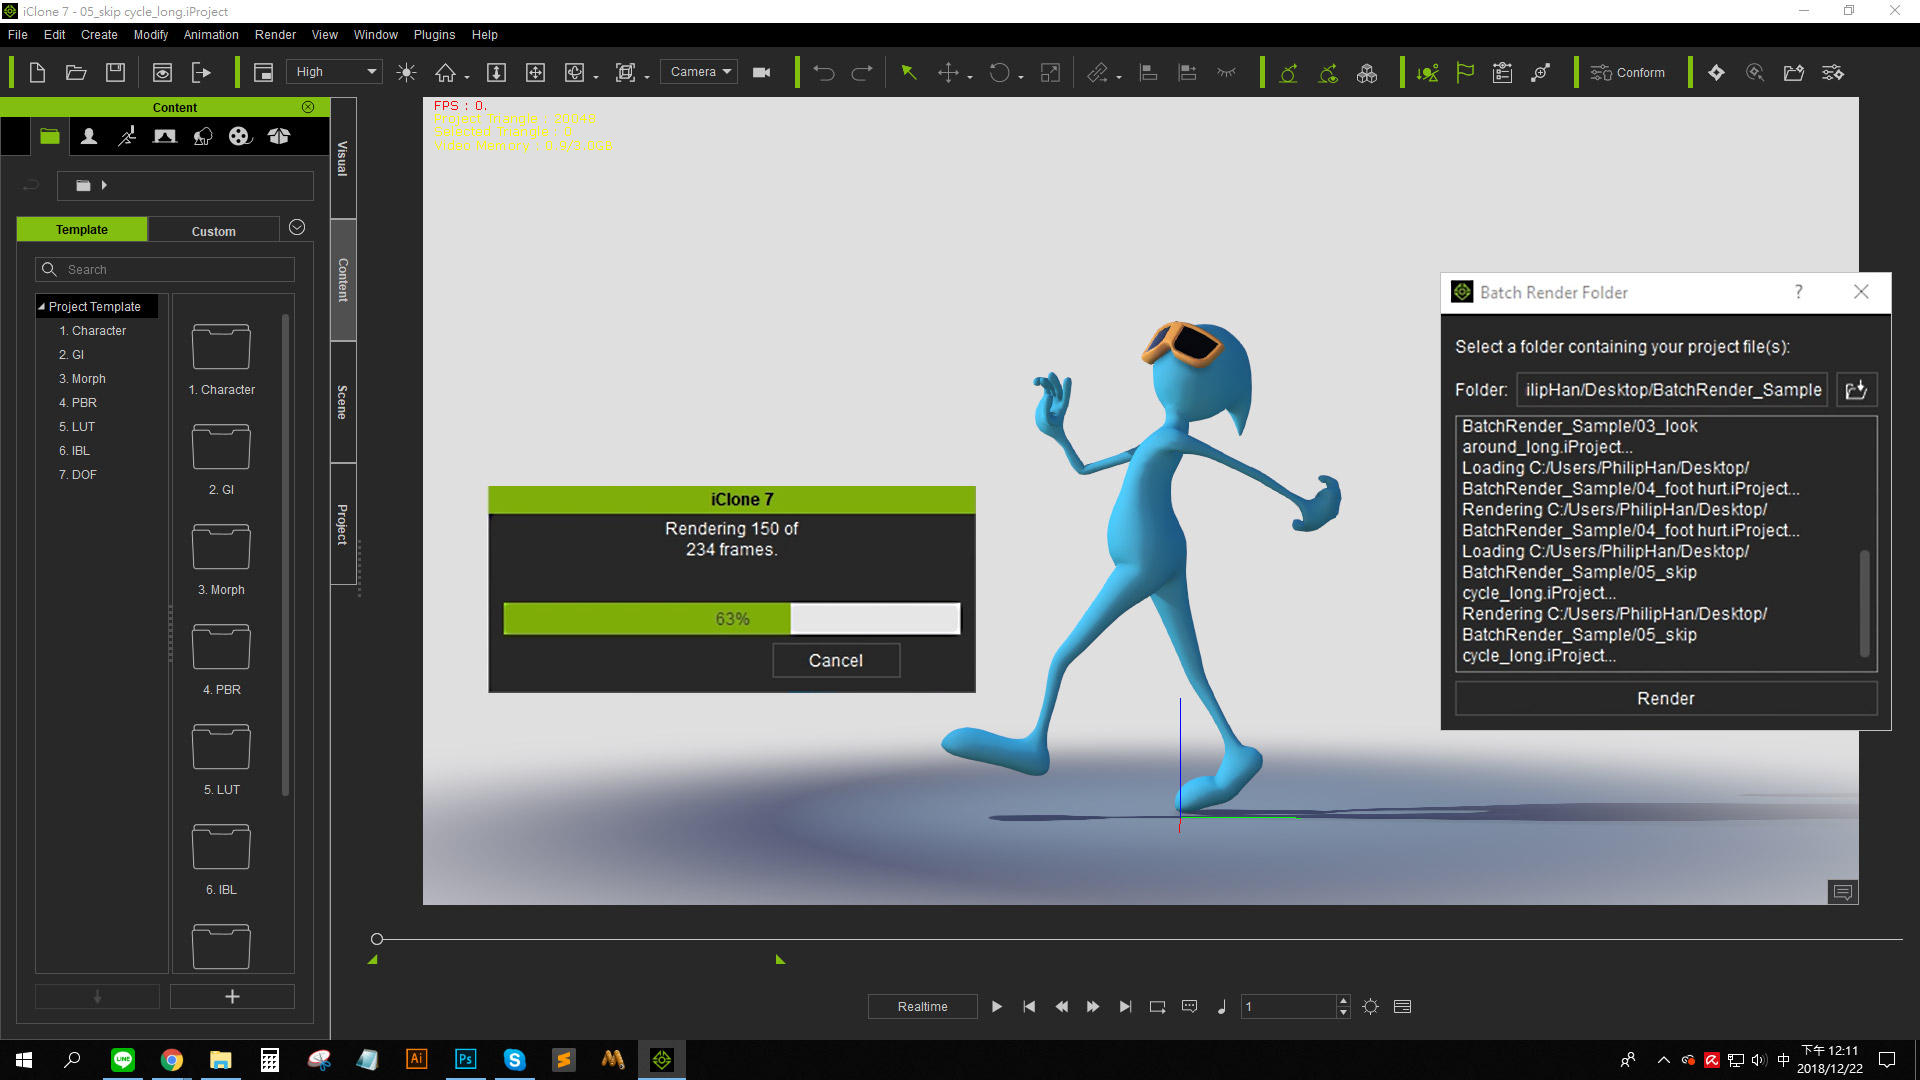This screenshot has height=1080, width=1920.
Task: Collapse the Project Template tree node
Action: (x=41, y=307)
